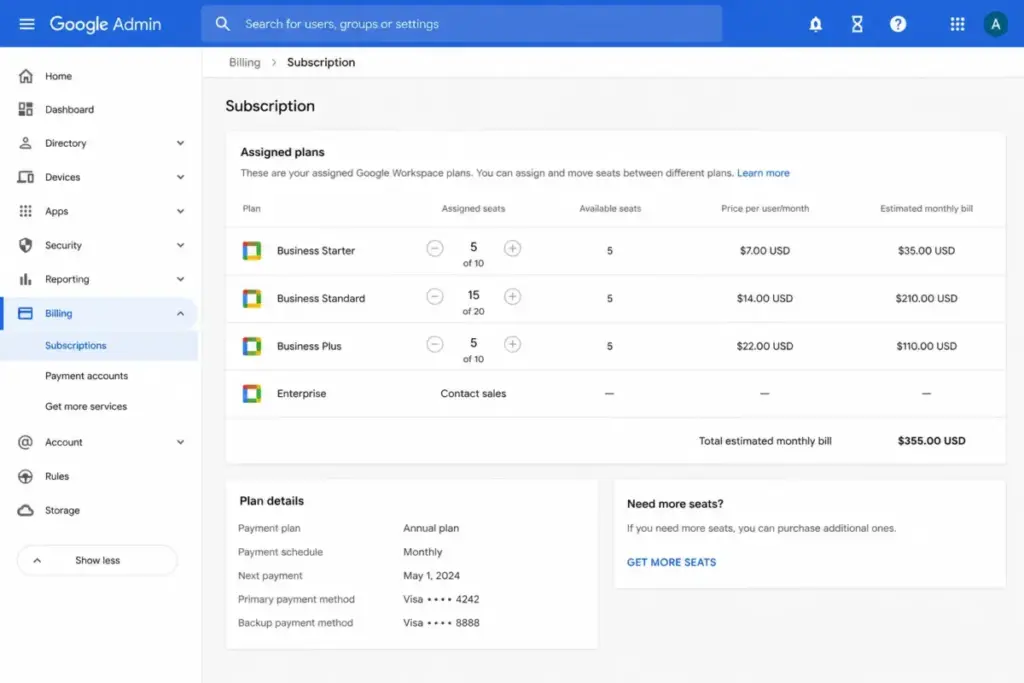
Task: Click the $7.00 USD price per user
Action: (x=765, y=251)
